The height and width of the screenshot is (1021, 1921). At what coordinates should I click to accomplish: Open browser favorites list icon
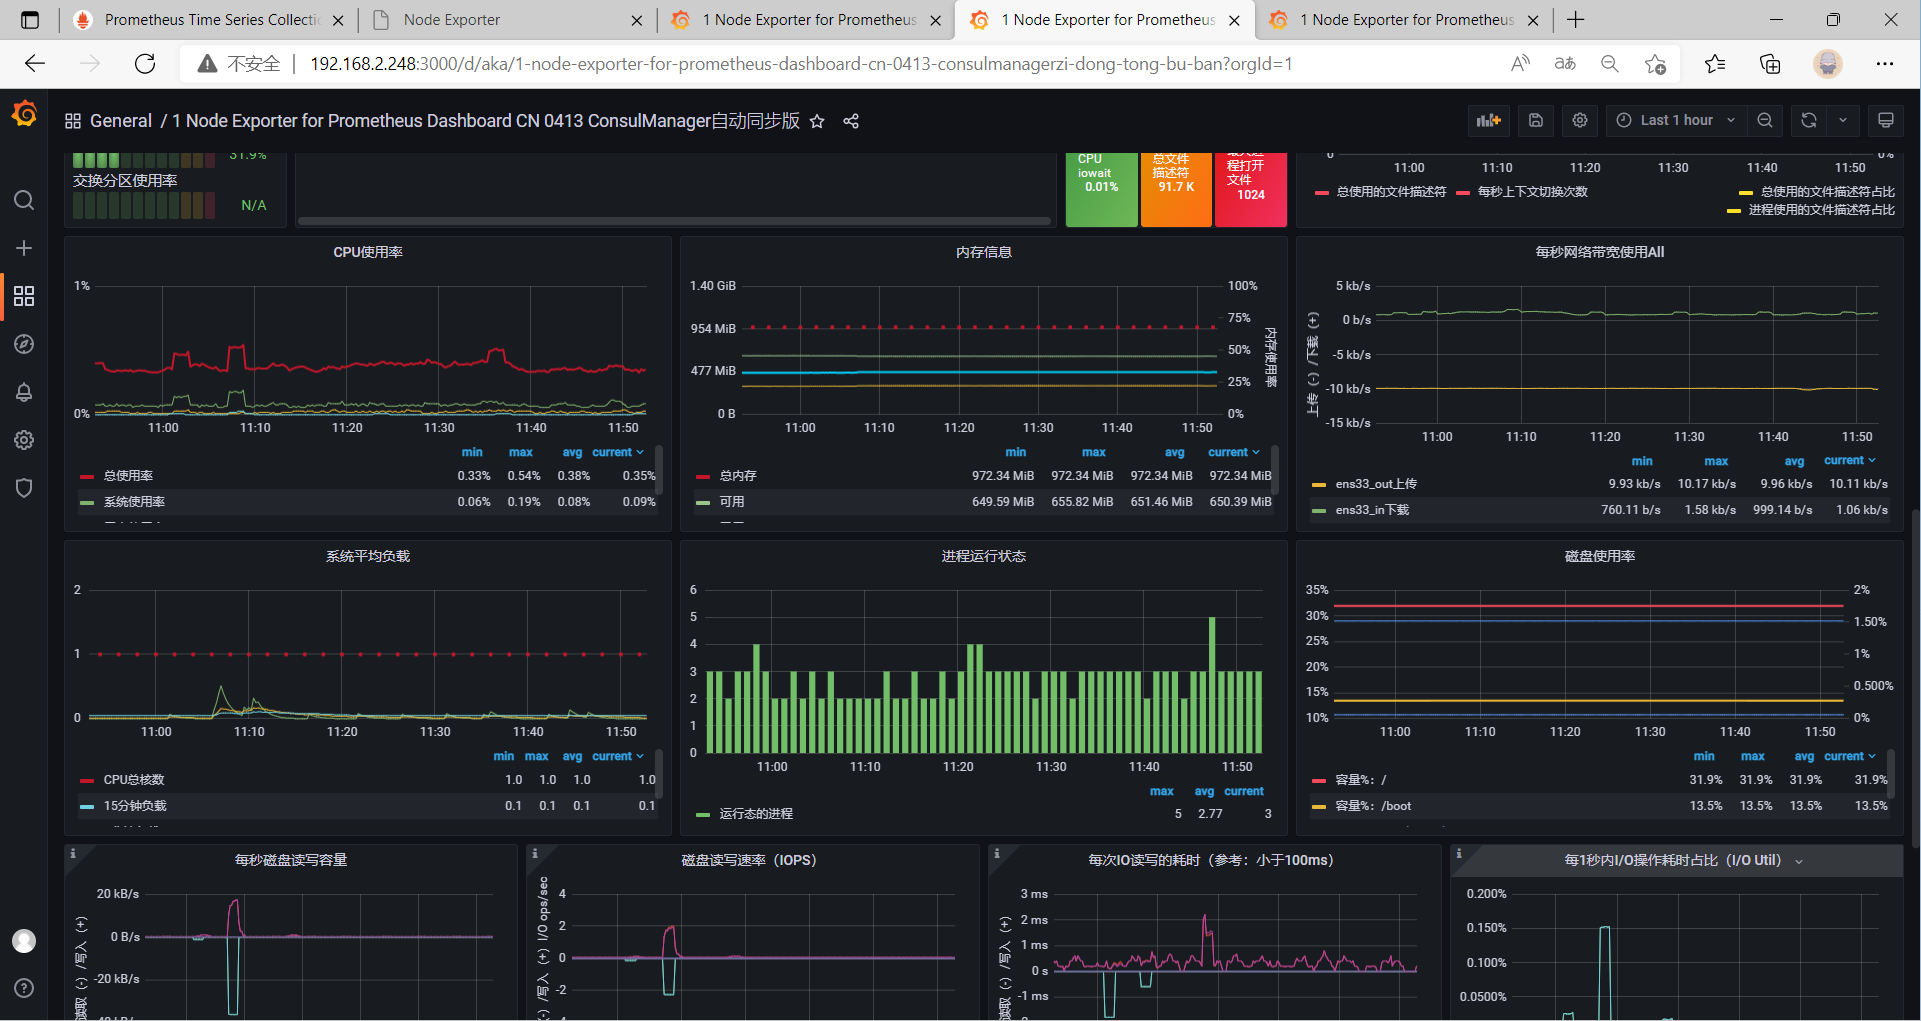pos(1715,64)
